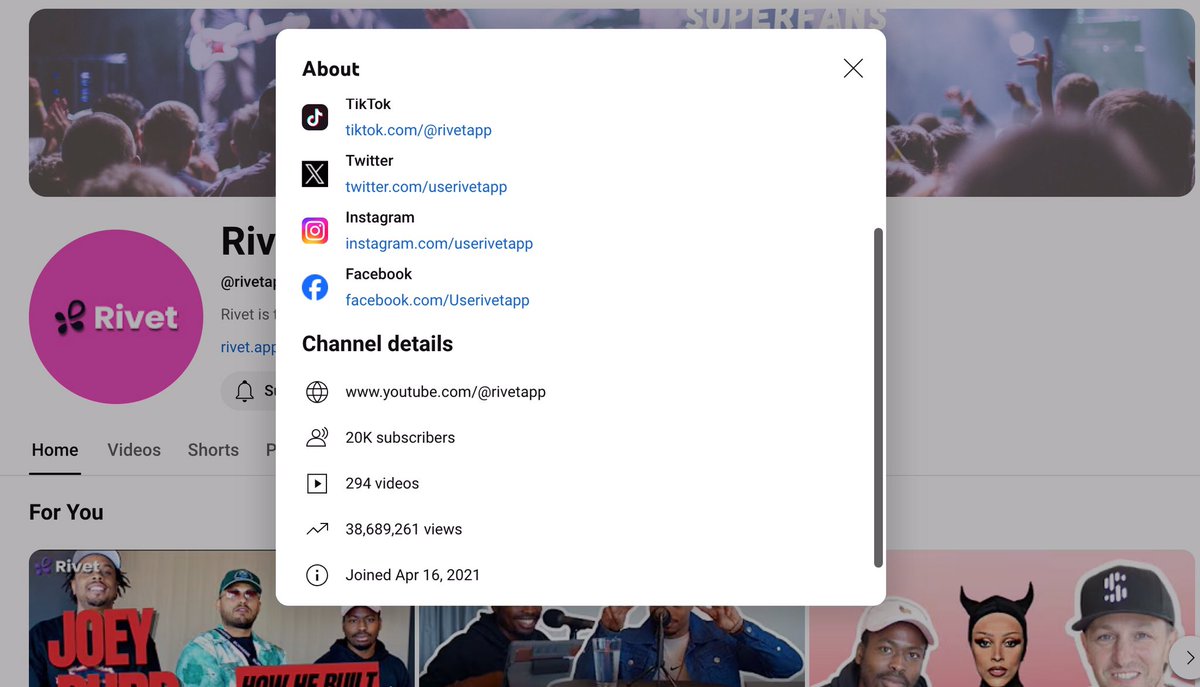
Task: Click the Facebook label text
Action: coord(379,274)
